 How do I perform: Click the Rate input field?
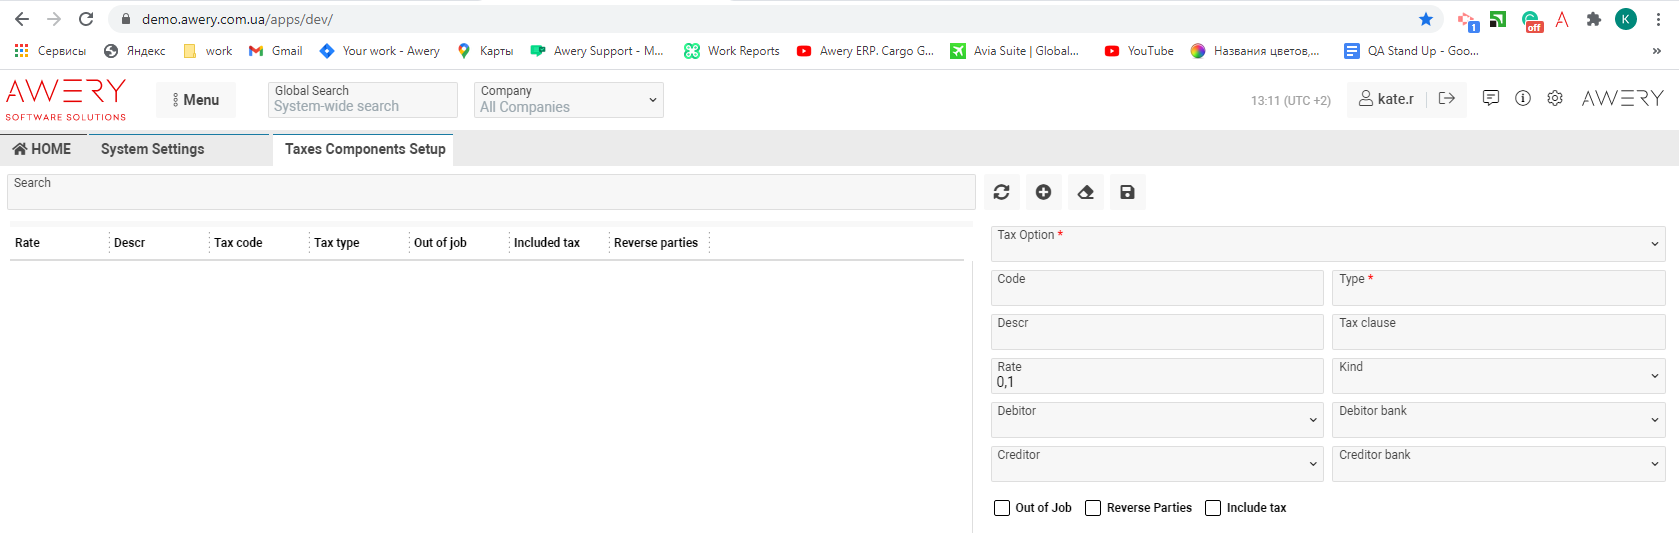coord(1157,376)
